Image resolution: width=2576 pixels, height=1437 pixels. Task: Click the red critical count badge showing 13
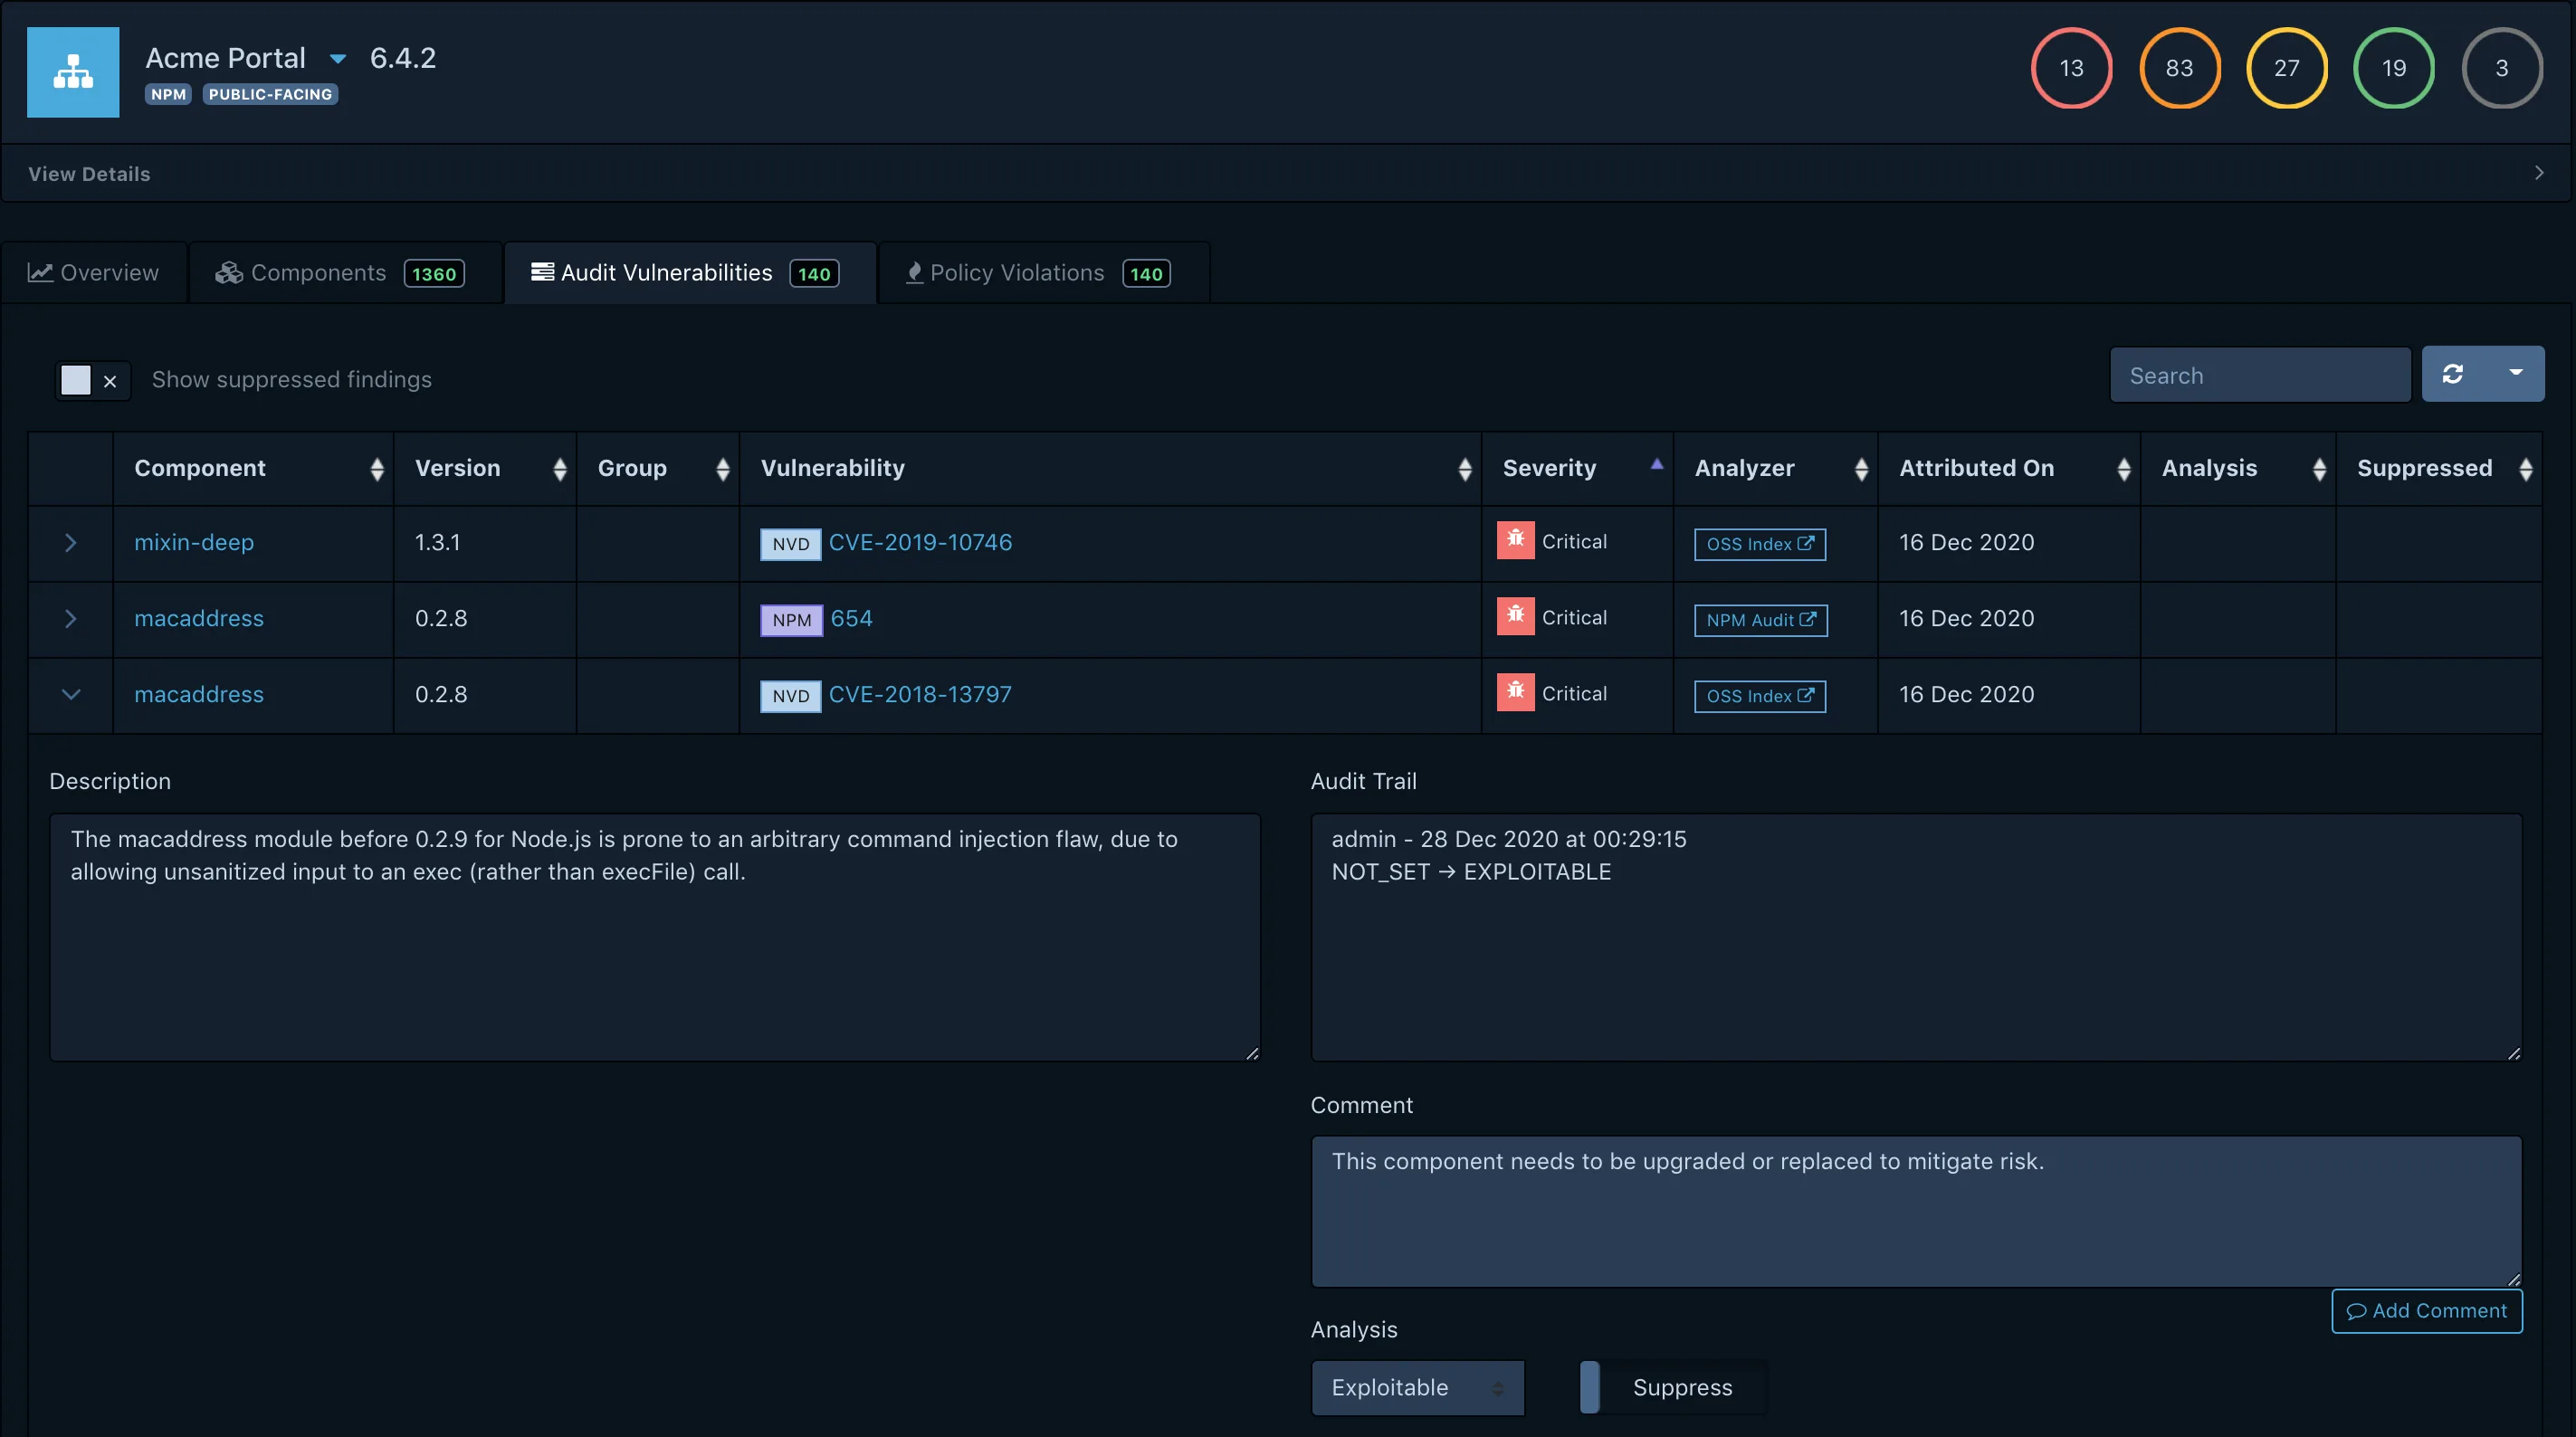point(2071,67)
